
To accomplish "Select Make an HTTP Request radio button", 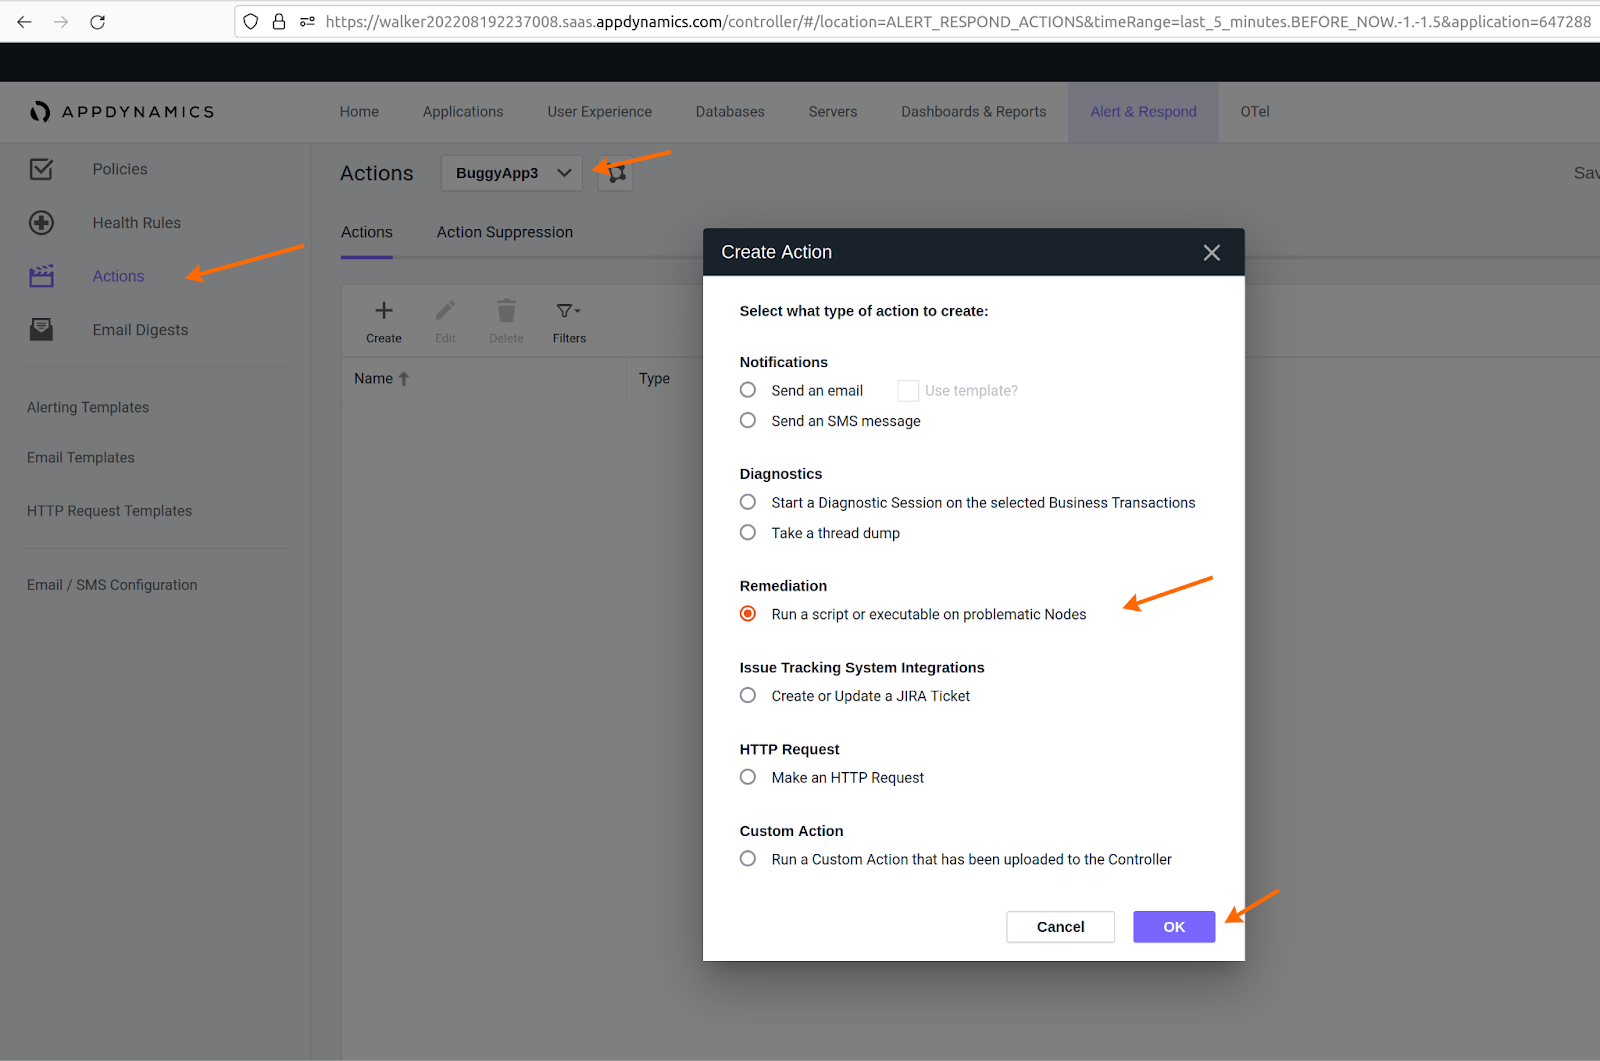I will (x=748, y=777).
